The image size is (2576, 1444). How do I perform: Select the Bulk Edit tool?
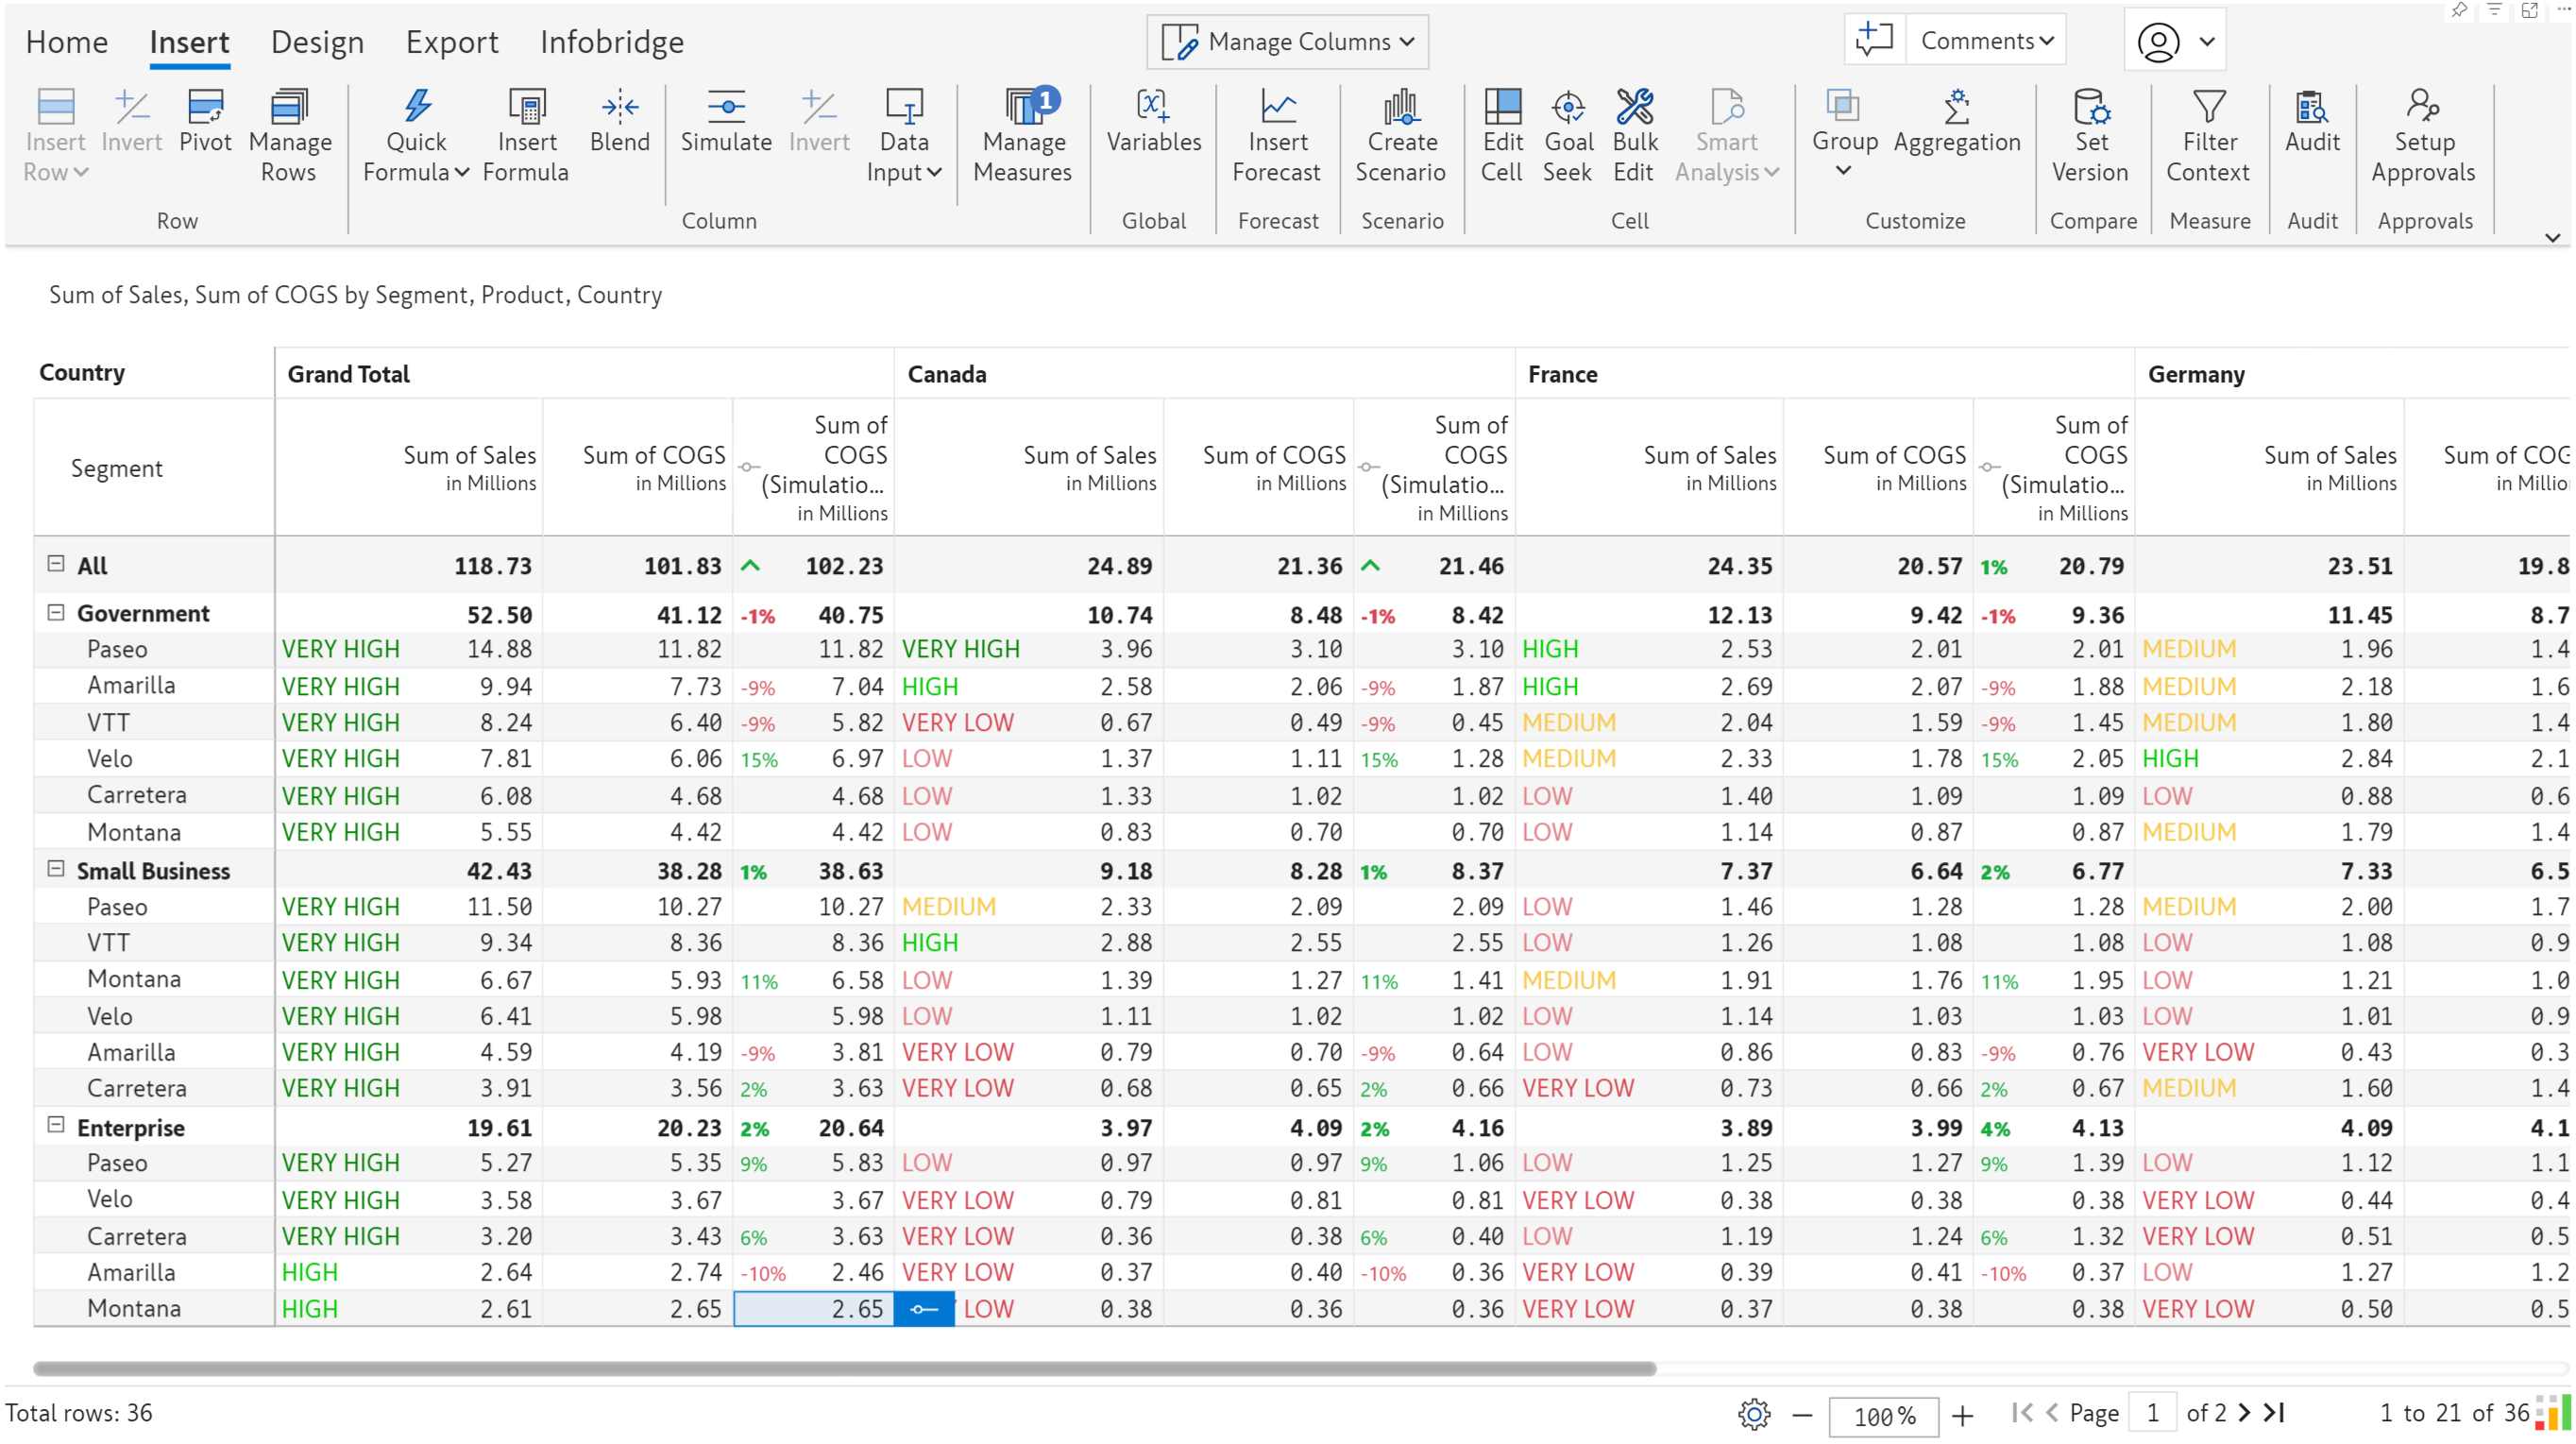tap(1634, 136)
